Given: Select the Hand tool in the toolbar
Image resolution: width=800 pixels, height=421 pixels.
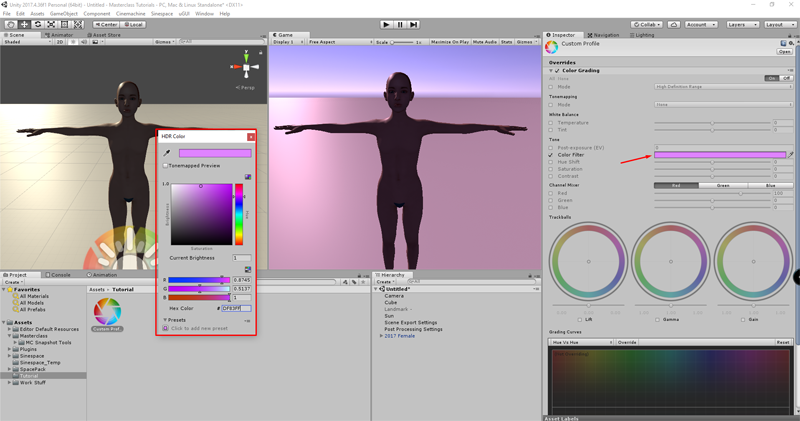Looking at the screenshot, I should coord(11,24).
